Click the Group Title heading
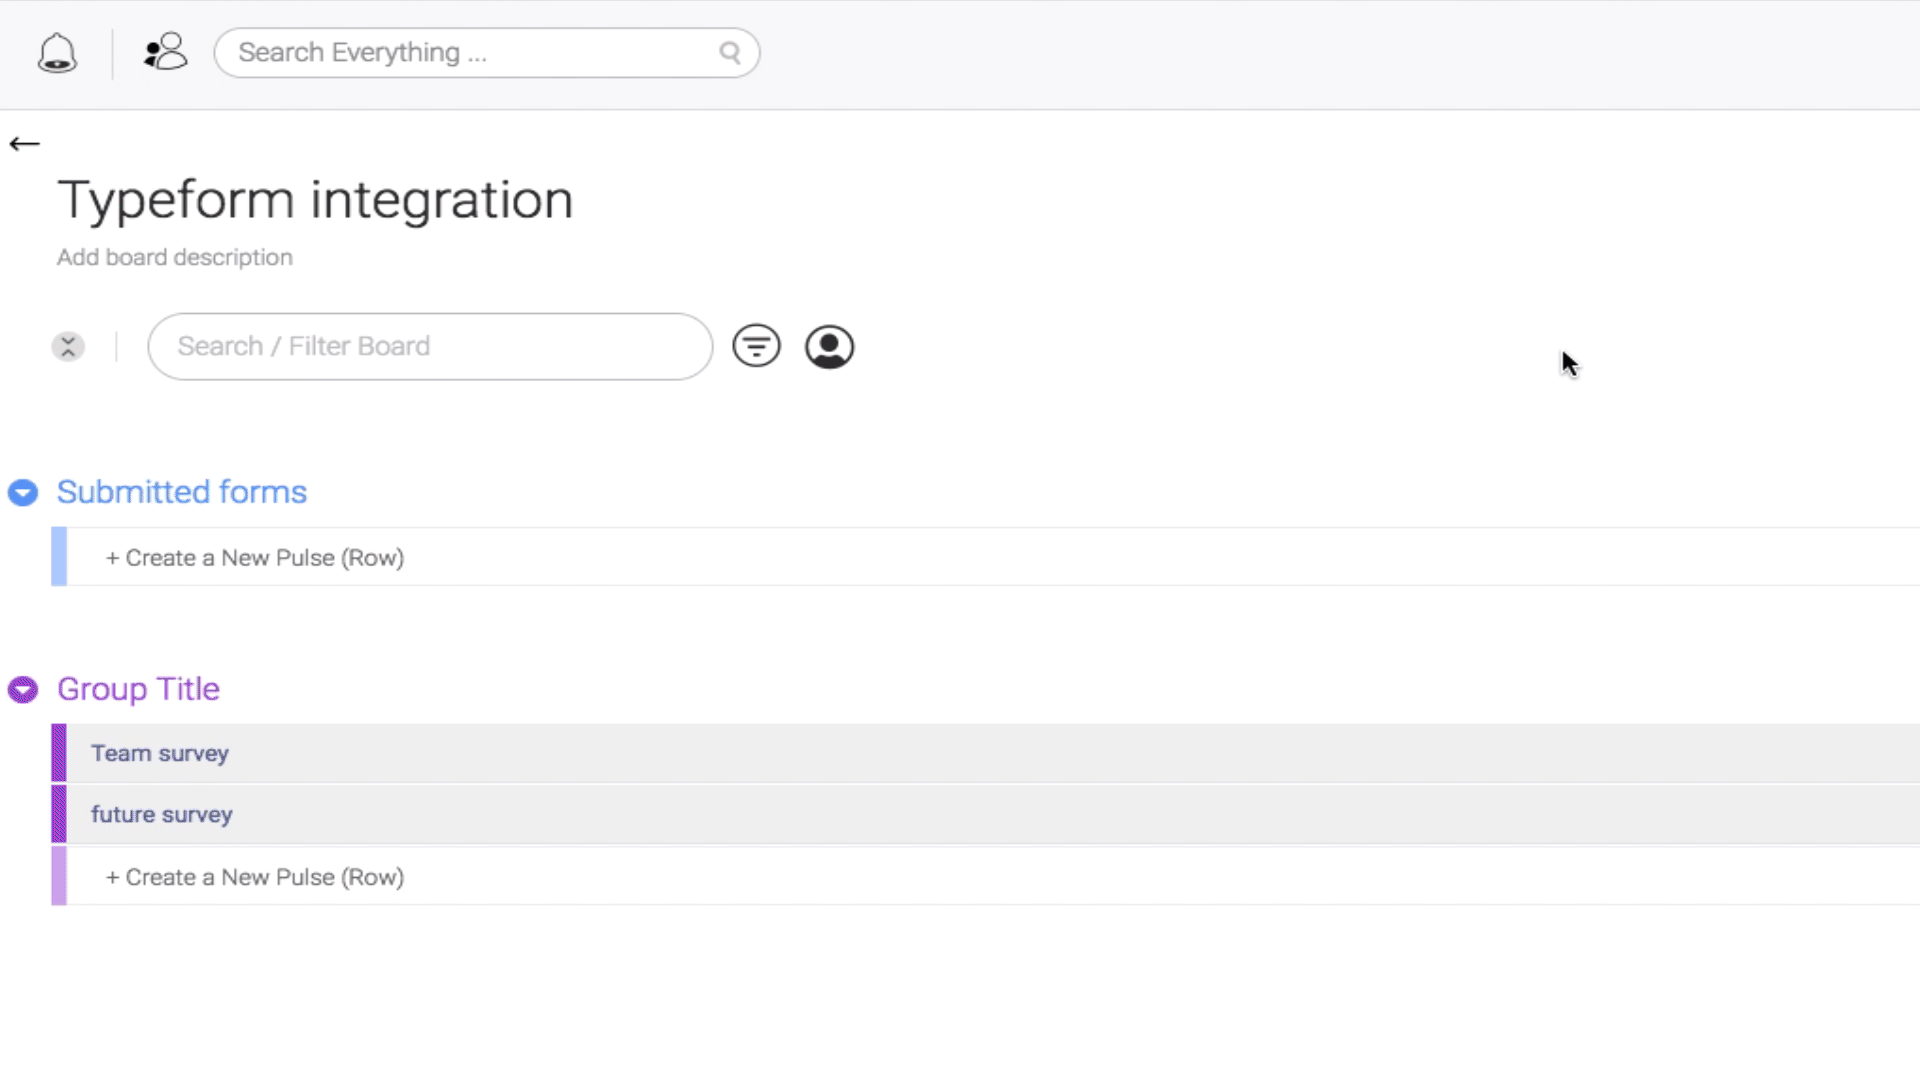This screenshot has width=1920, height=1080. point(138,689)
